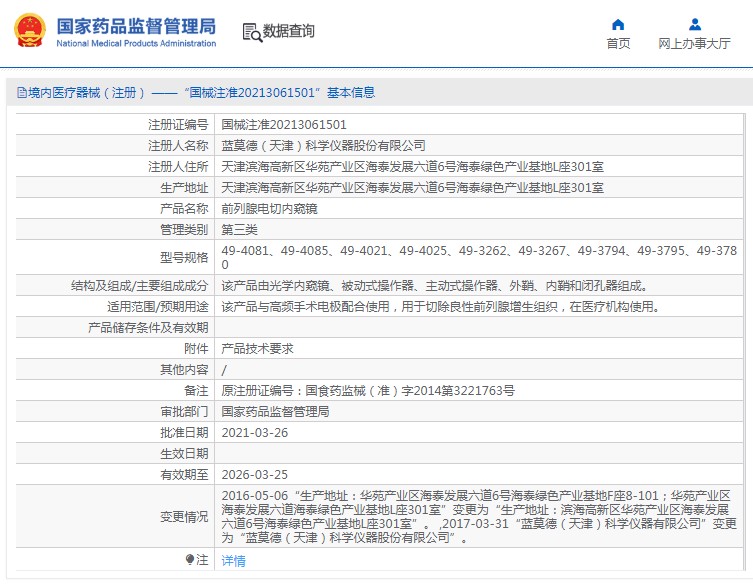Screen dimensions: 753x584
Task: Click the national emblem logo
Action: click(30, 31)
